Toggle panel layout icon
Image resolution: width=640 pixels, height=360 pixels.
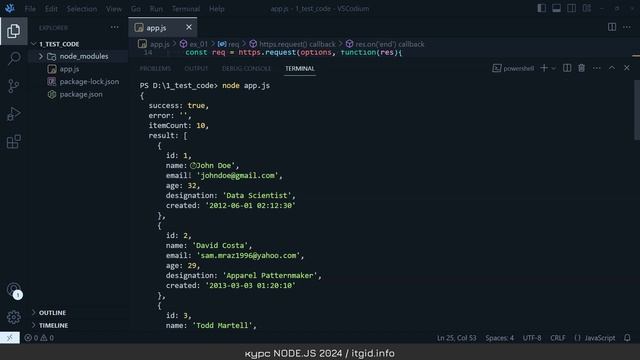[556, 8]
